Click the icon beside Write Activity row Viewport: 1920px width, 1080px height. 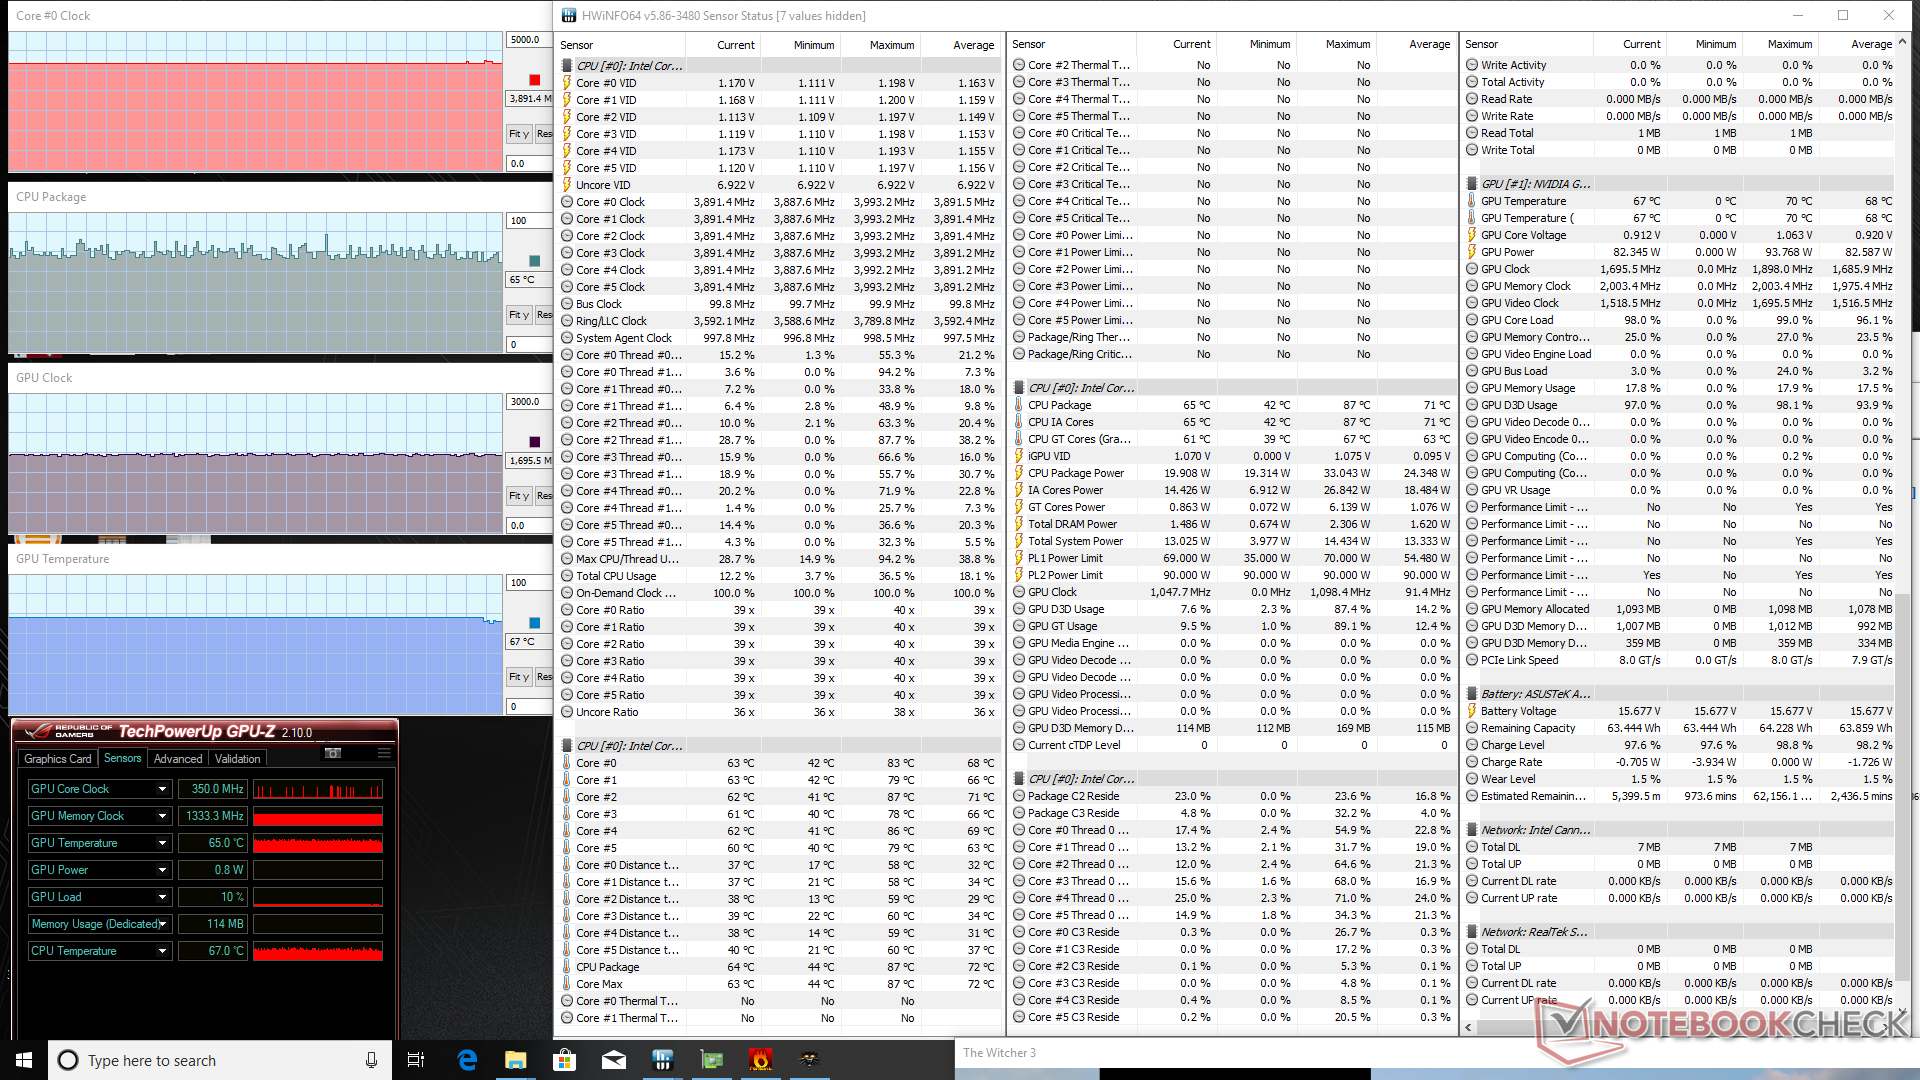point(1472,65)
